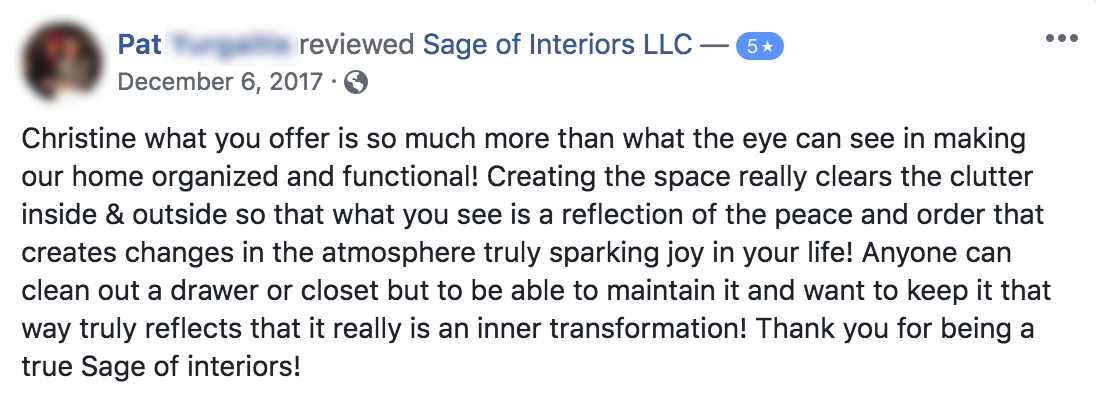The height and width of the screenshot is (398, 1096).
Task: Click the 5-star rating badge
Action: (760, 46)
